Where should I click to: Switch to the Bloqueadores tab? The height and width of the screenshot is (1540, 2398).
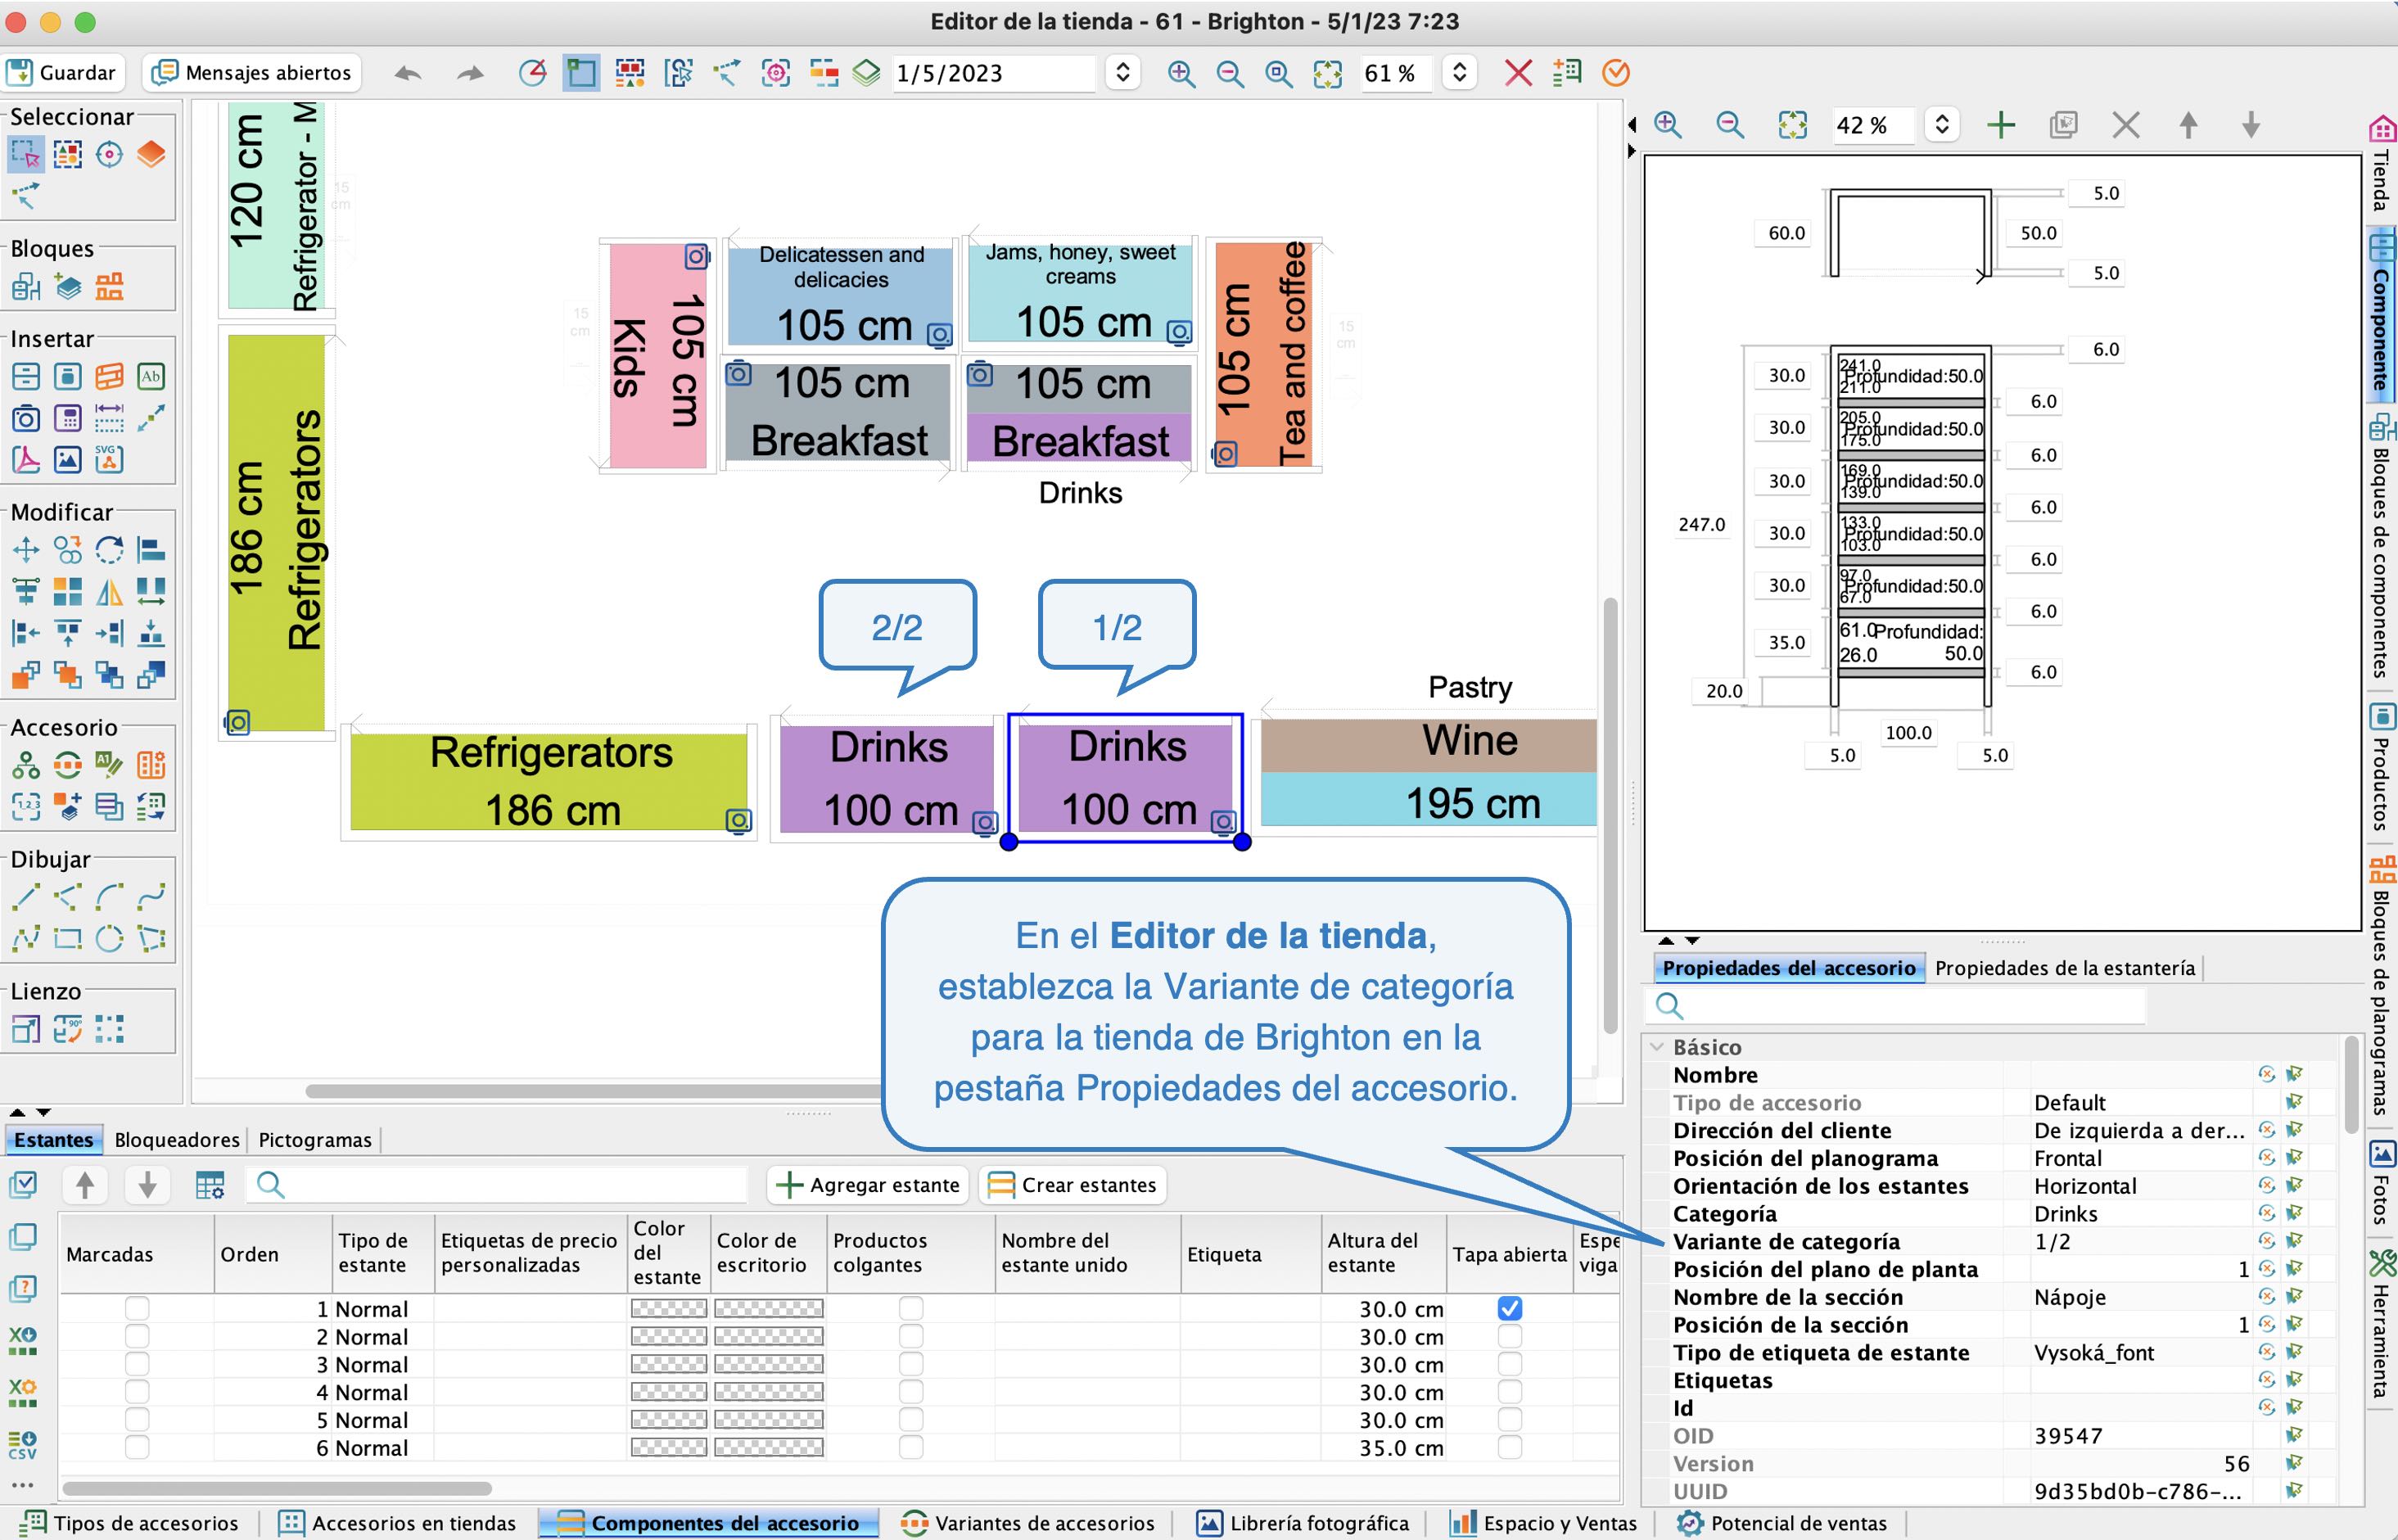(177, 1140)
